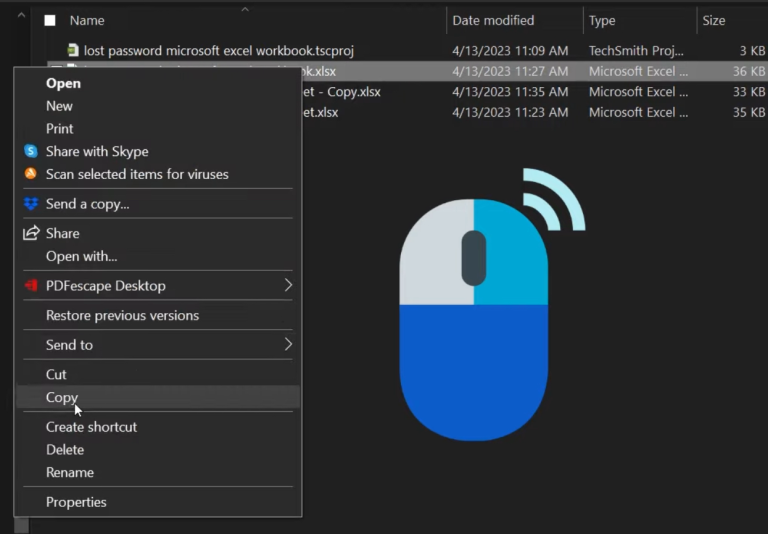Select the lost password workbook.tscproj file
The width and height of the screenshot is (768, 534).
(x=218, y=50)
